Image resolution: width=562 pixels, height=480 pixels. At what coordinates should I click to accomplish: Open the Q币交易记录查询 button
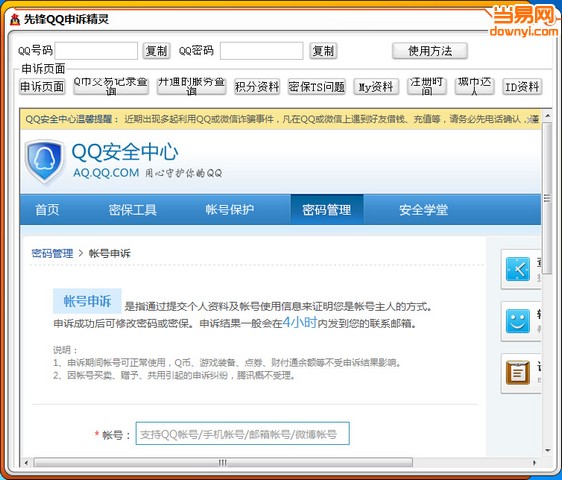tap(111, 87)
